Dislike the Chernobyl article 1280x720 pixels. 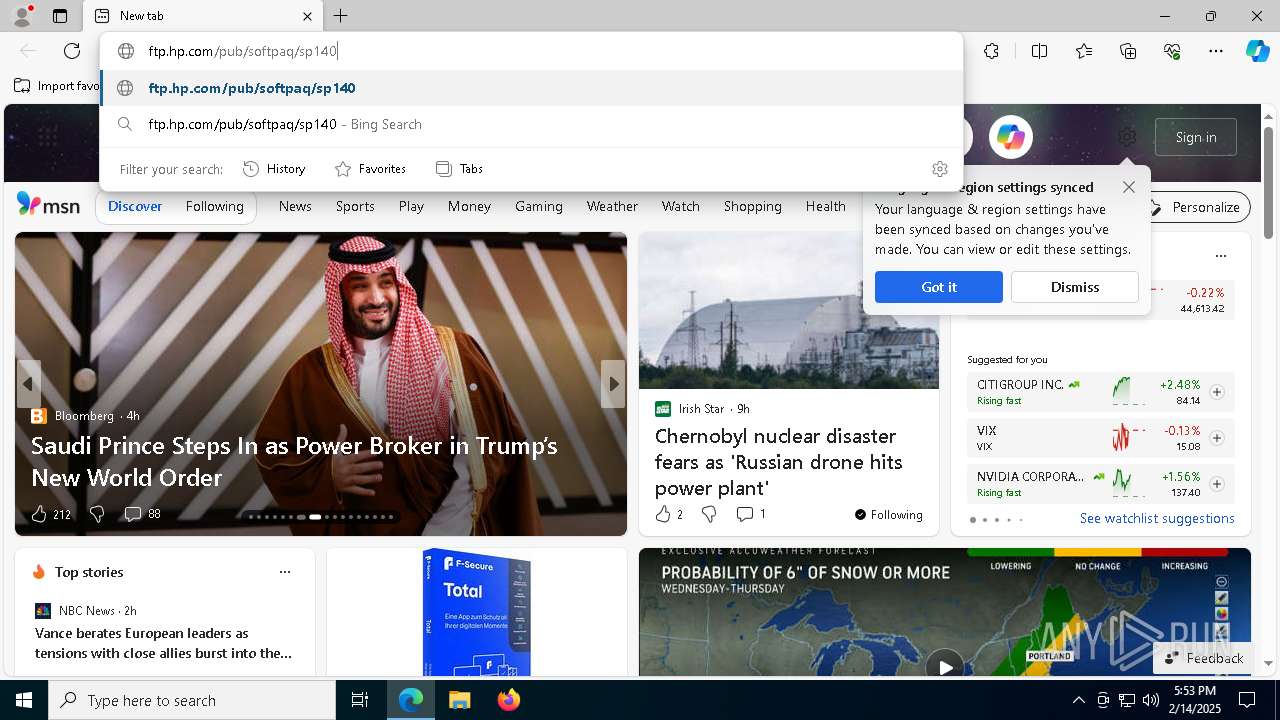709,514
